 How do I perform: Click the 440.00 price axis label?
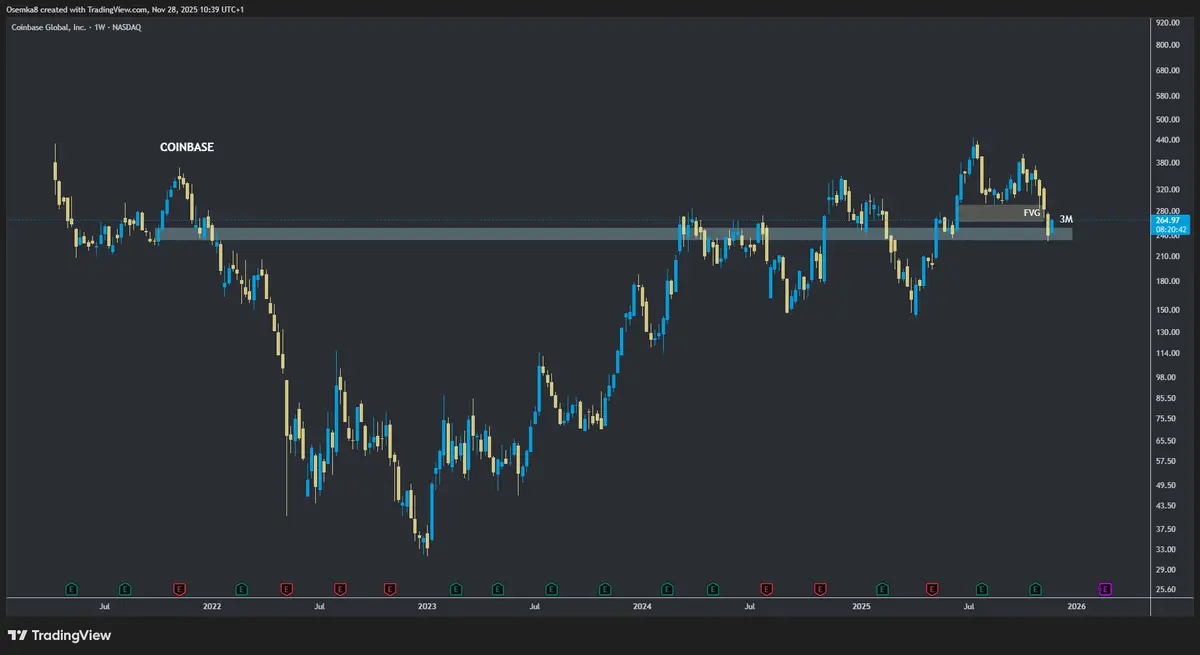(x=1169, y=140)
